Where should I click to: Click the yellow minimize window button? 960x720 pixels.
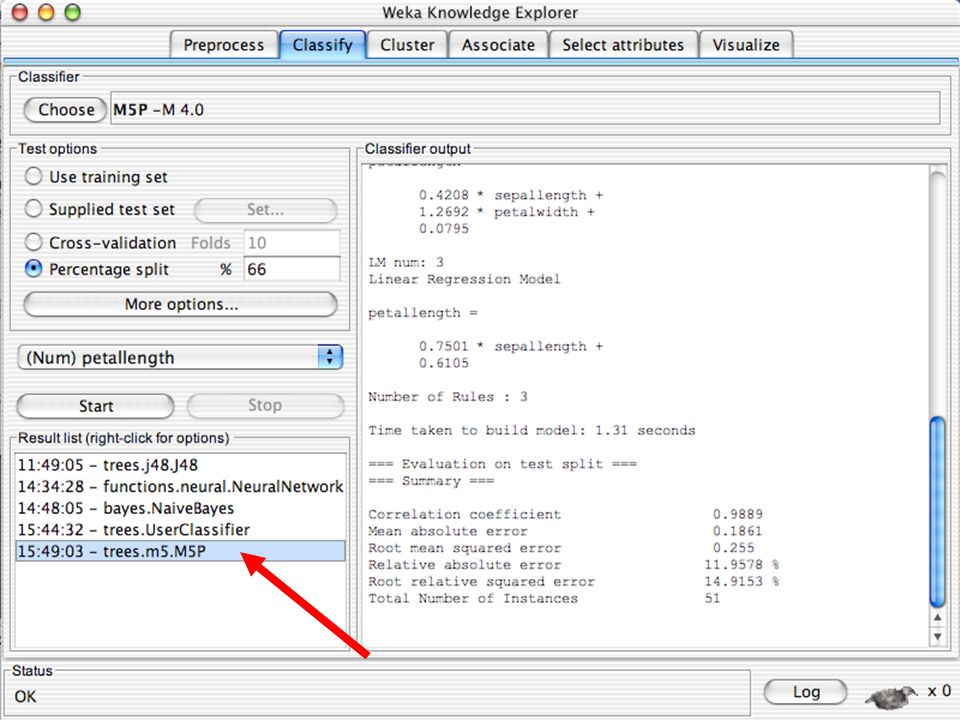tap(46, 12)
